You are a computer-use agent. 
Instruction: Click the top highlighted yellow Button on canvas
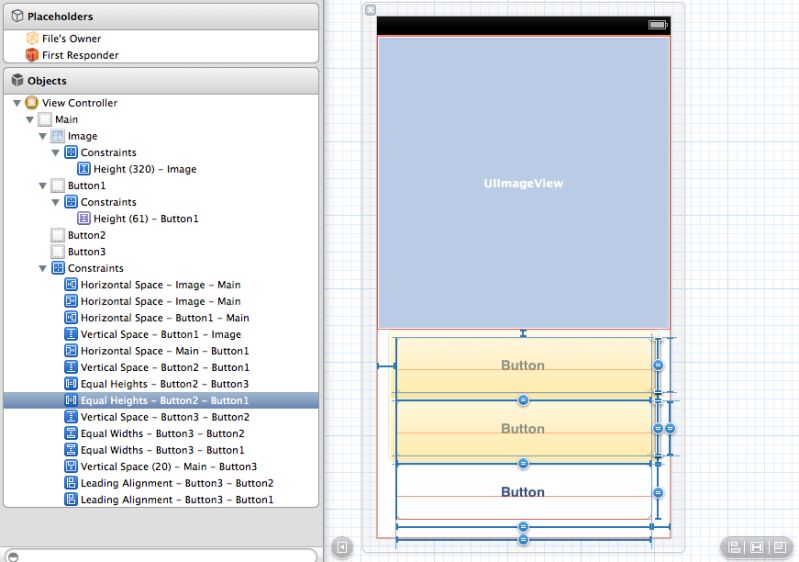coord(523,365)
